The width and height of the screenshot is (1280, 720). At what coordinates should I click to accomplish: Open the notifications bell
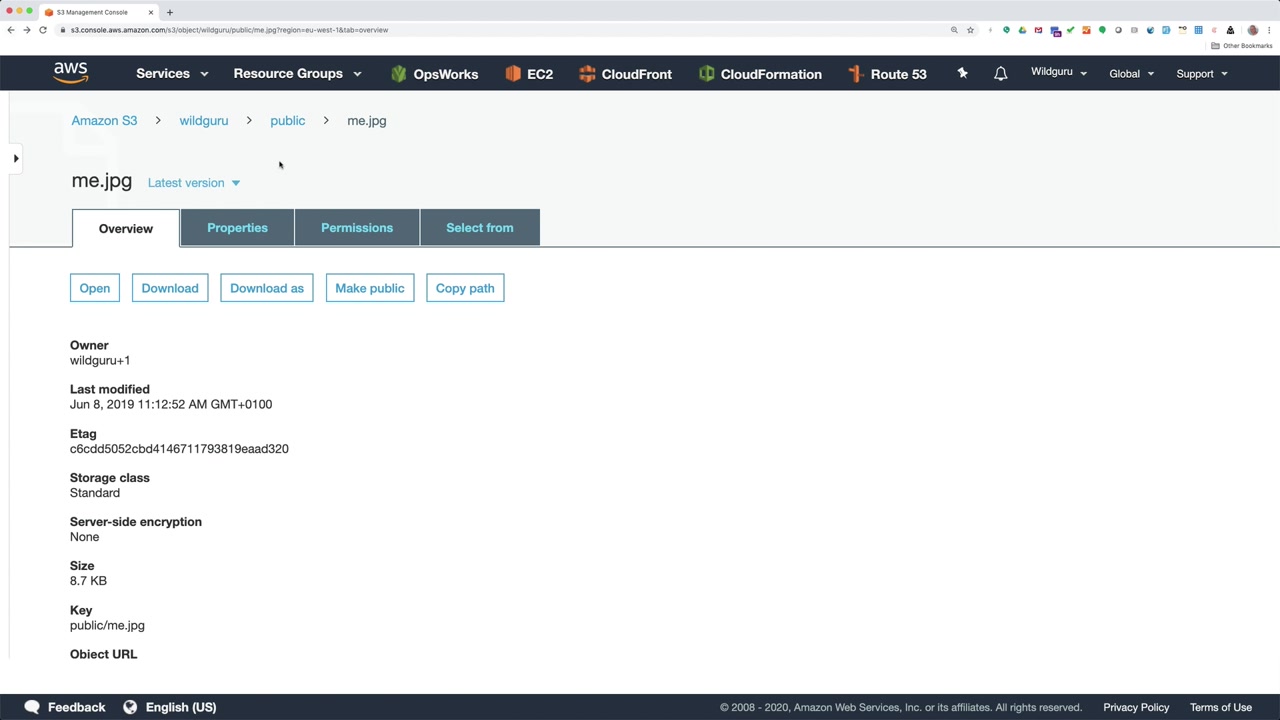coord(1000,74)
